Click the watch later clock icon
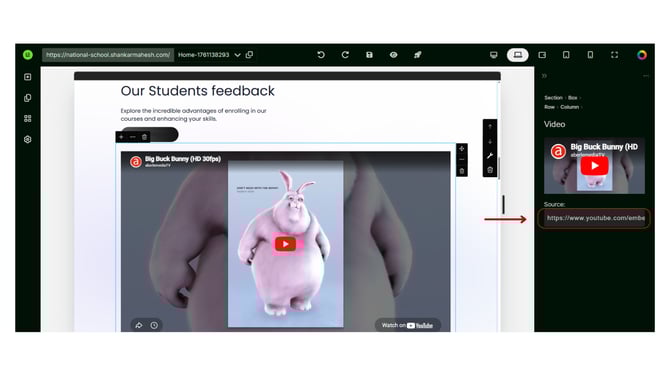Viewport: 670px width, 376px height. 154,325
